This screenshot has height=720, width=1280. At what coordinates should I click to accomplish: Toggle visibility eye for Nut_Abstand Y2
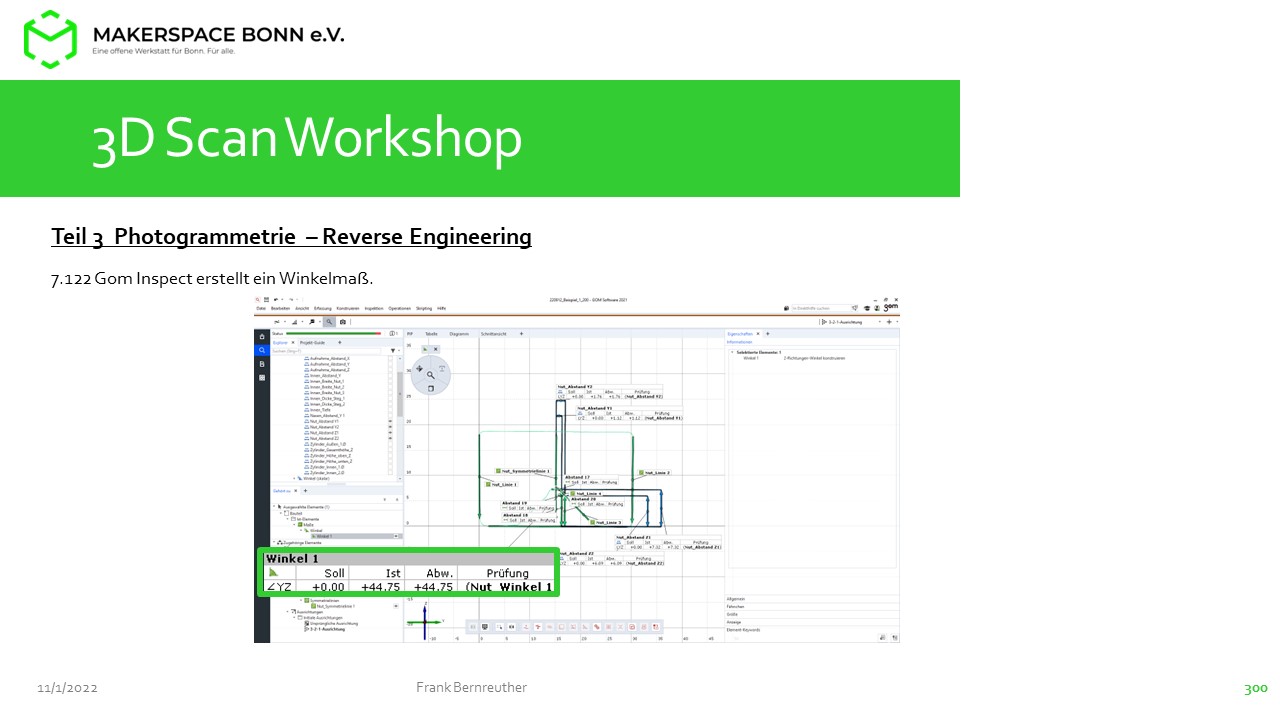[390, 427]
